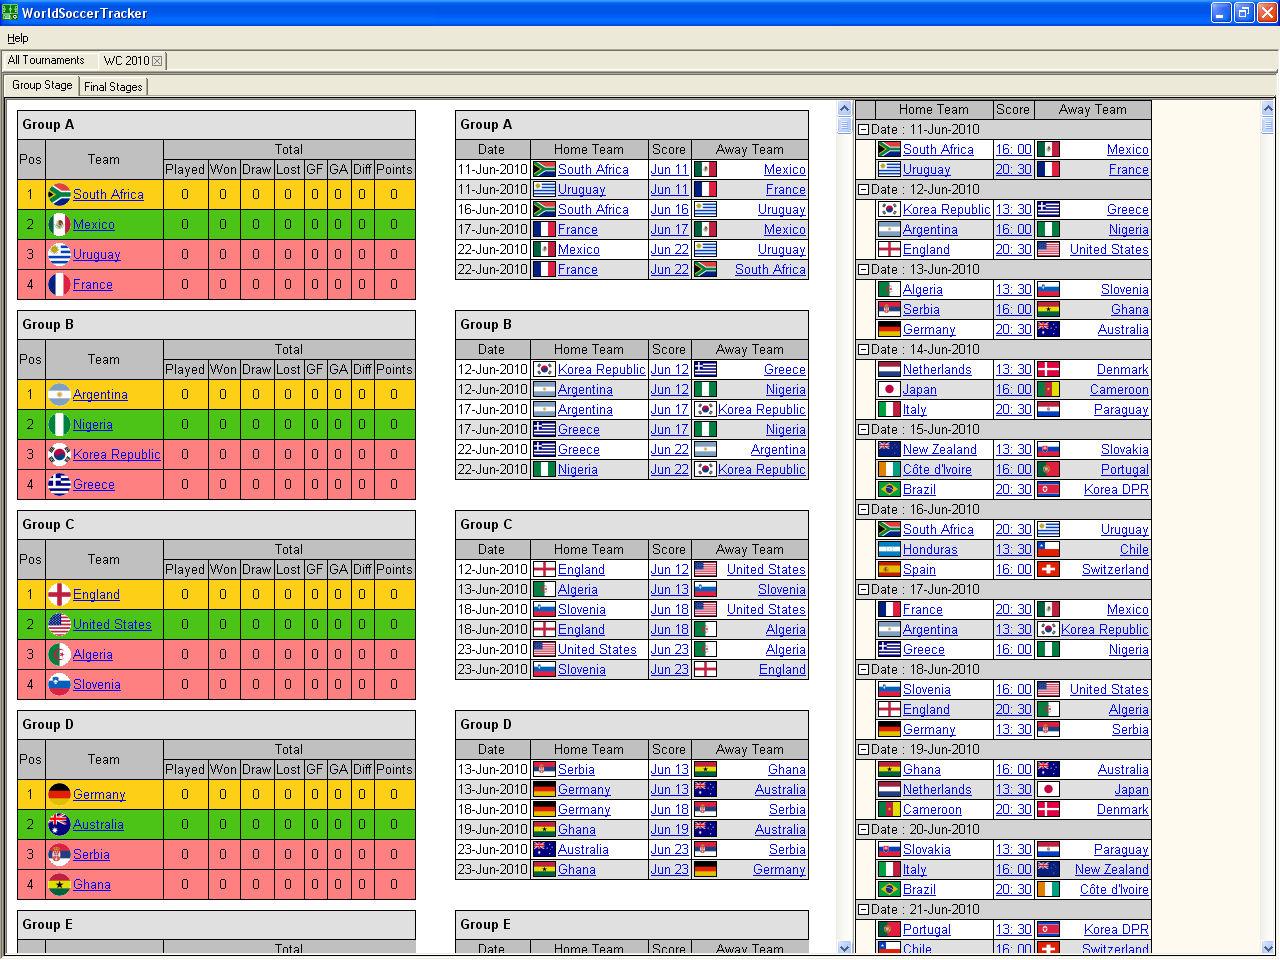This screenshot has width=1280, height=960.
Task: Collapse the 15-Jun-2010 date group
Action: pos(862,429)
